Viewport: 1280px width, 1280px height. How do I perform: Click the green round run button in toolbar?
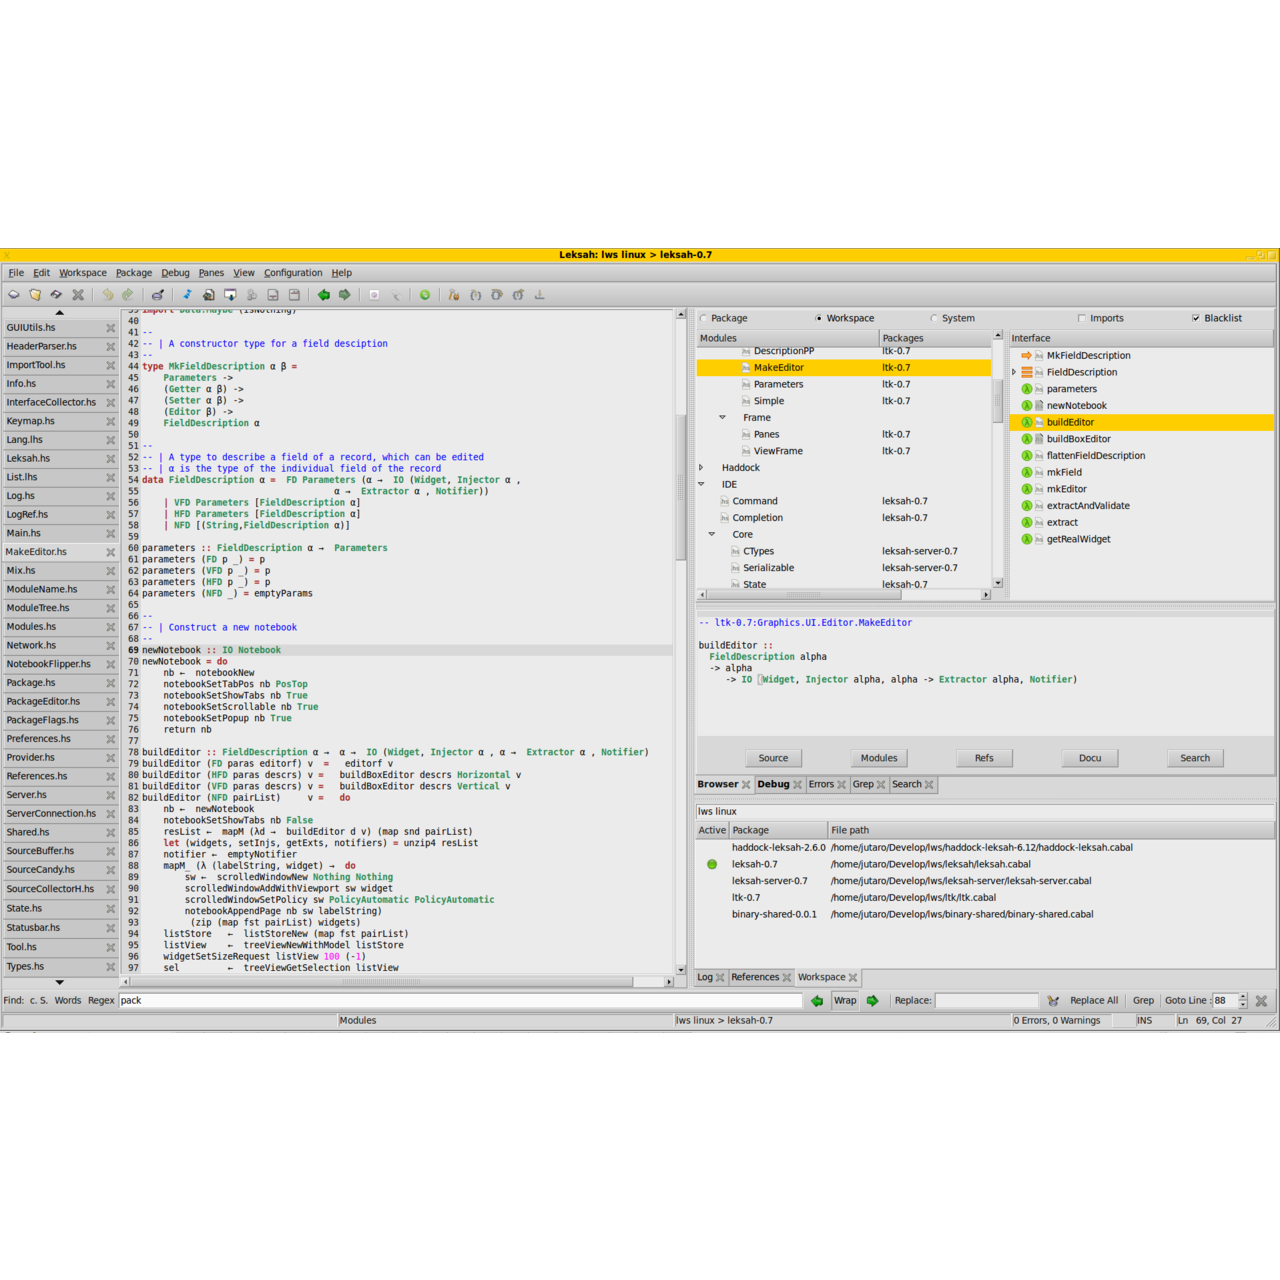coord(425,295)
